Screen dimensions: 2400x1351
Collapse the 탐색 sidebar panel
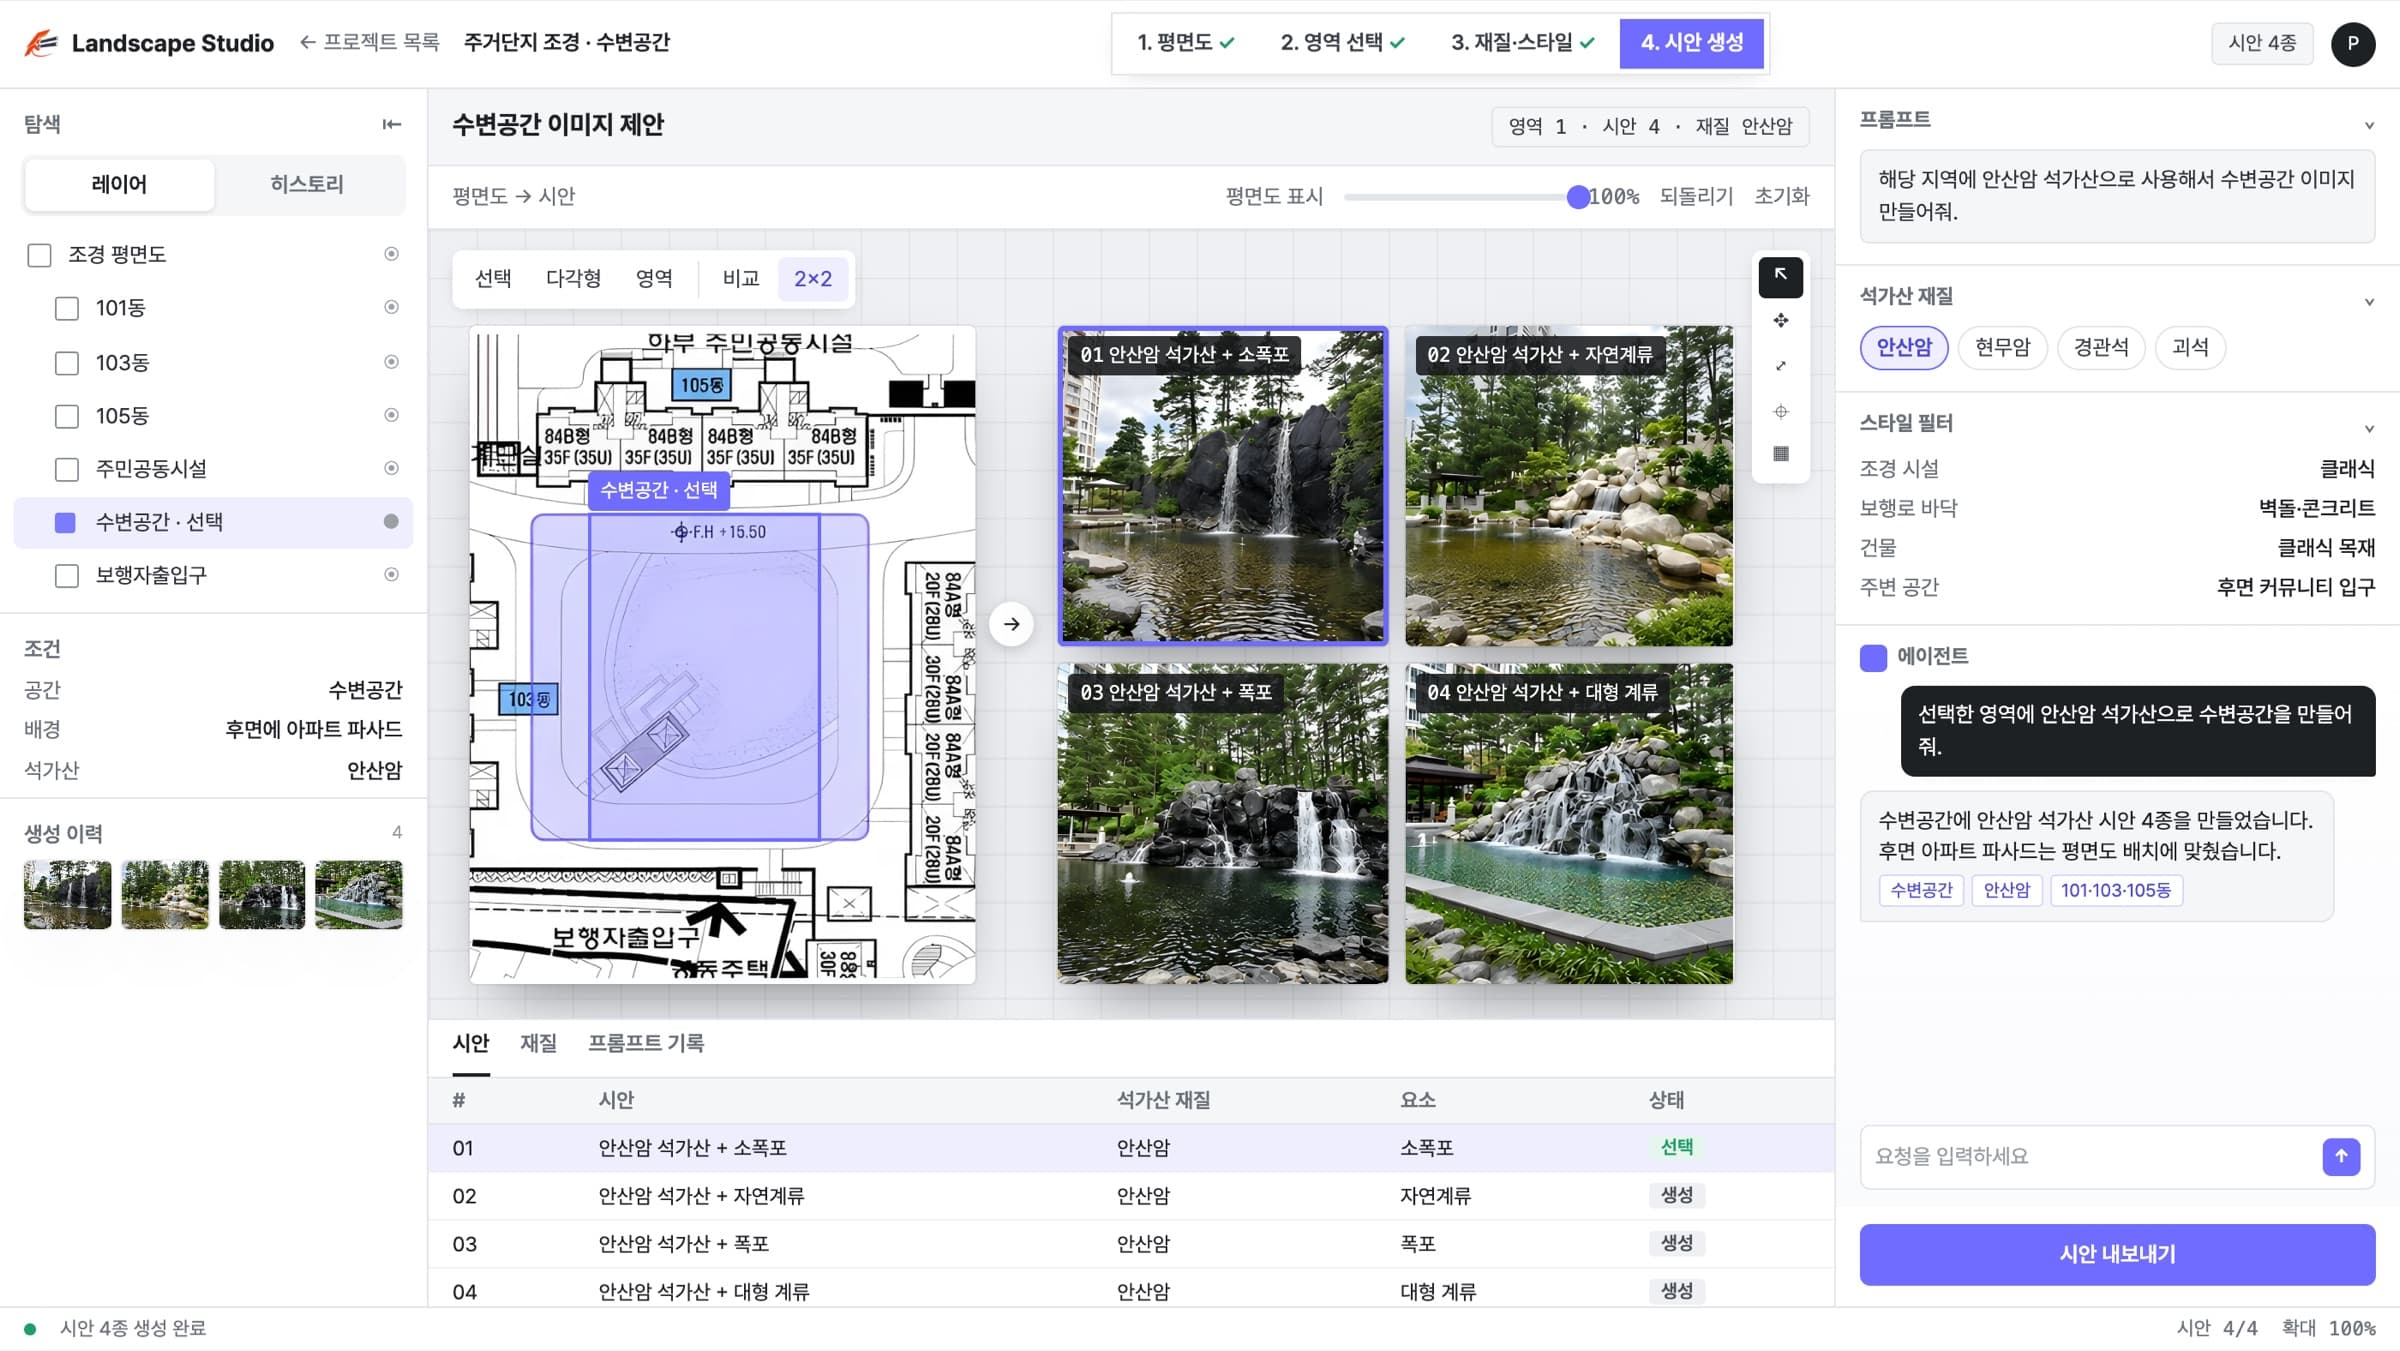(391, 124)
